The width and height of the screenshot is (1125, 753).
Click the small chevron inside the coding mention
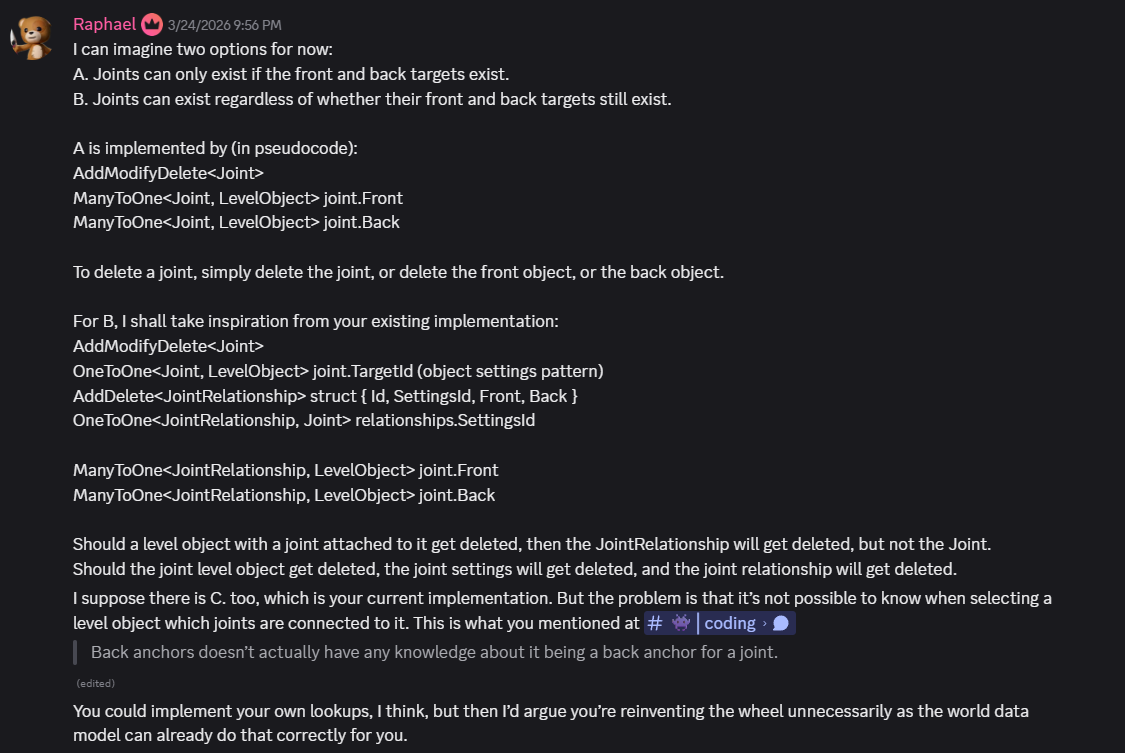764,623
